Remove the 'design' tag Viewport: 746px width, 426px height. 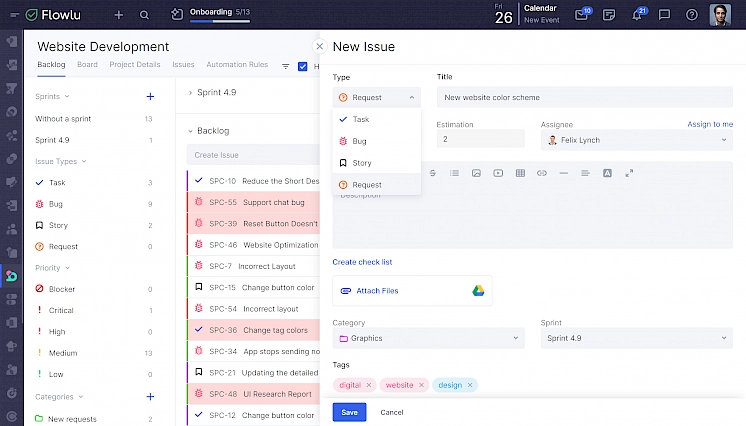point(470,385)
